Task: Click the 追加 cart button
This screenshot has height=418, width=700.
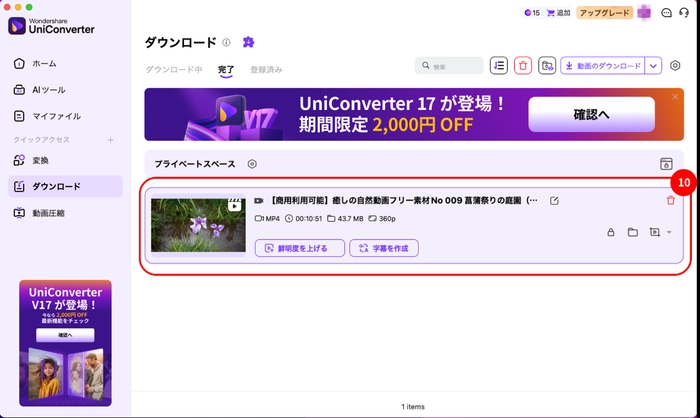Action: click(558, 13)
